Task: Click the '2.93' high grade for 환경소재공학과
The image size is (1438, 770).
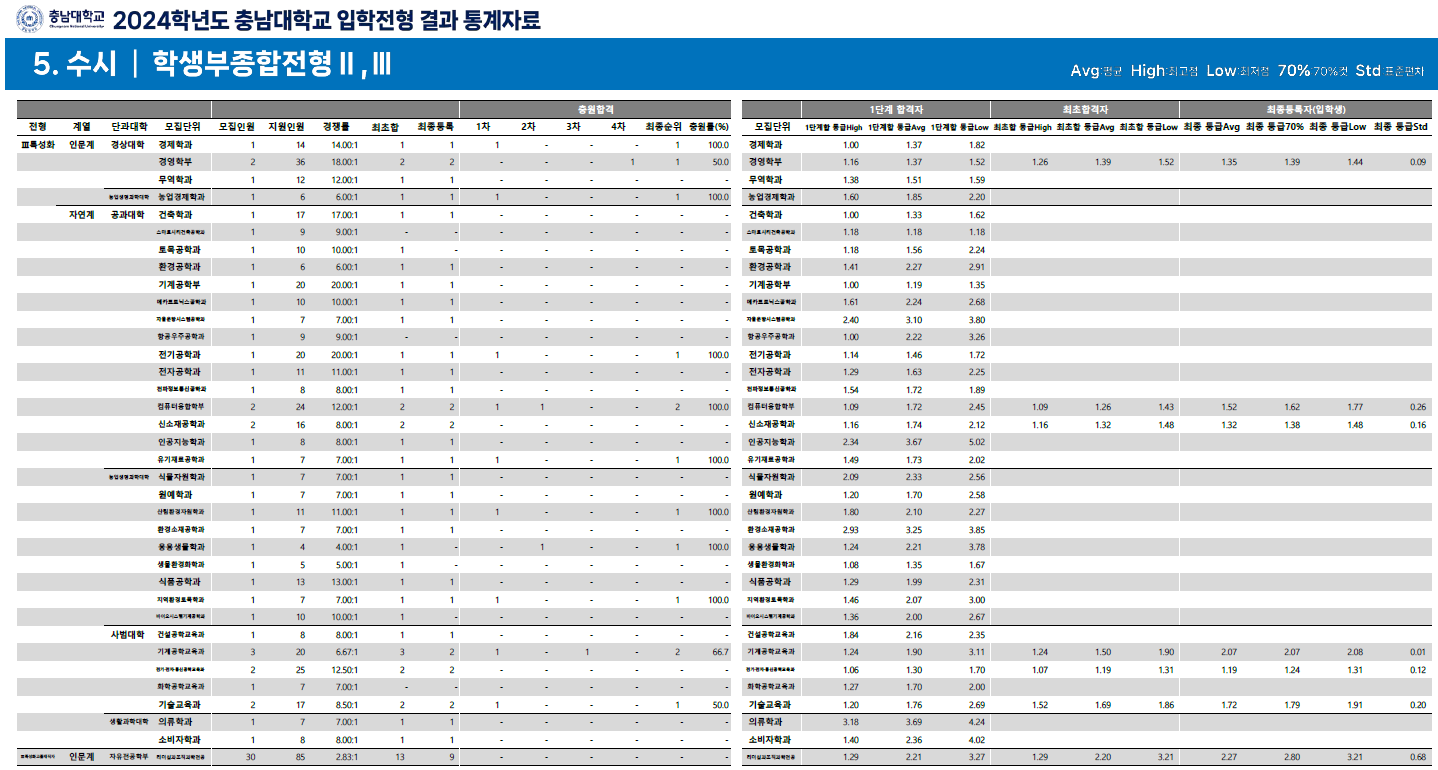Action: point(851,529)
